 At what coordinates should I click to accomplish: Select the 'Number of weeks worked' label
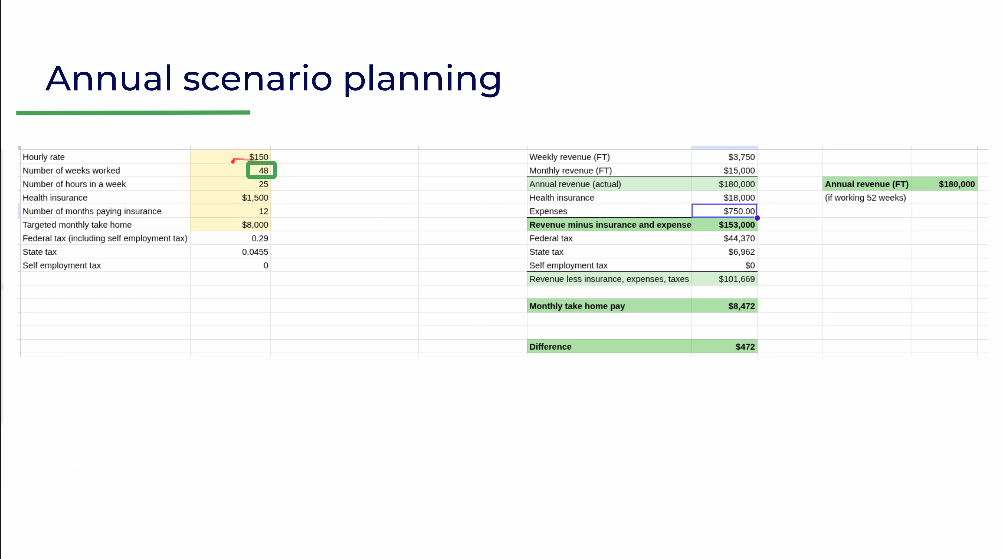click(71, 171)
